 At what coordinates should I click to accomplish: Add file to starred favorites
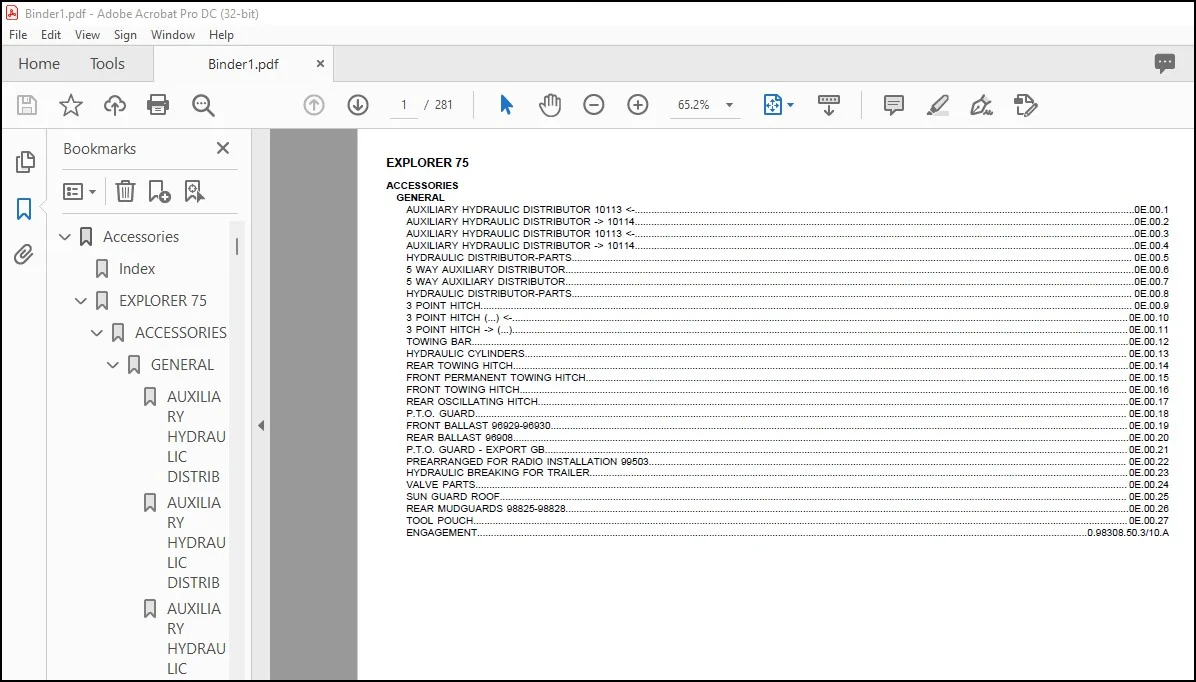pos(71,105)
